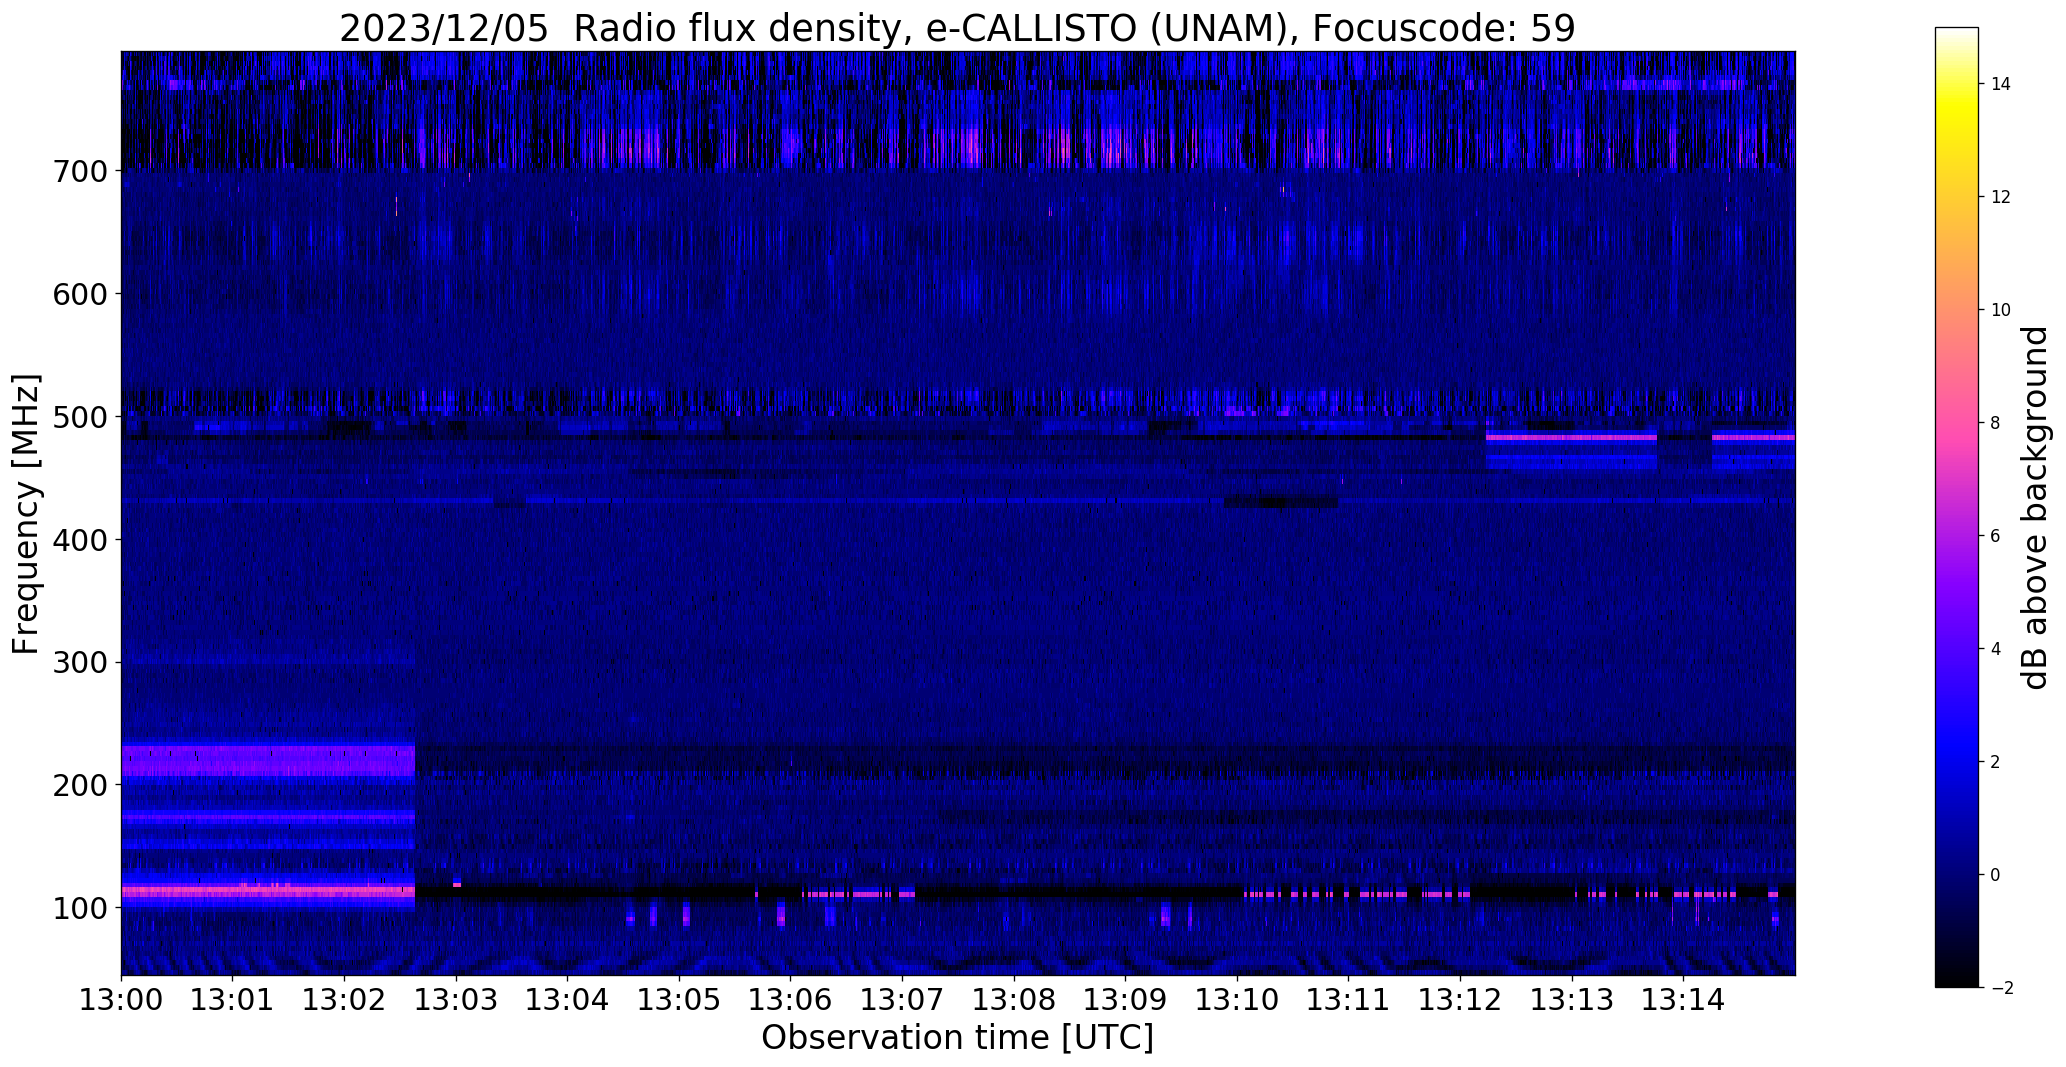The height and width of the screenshot is (1067, 2066).
Task: Click the 13:02 time tick label
Action: pos(345,1000)
